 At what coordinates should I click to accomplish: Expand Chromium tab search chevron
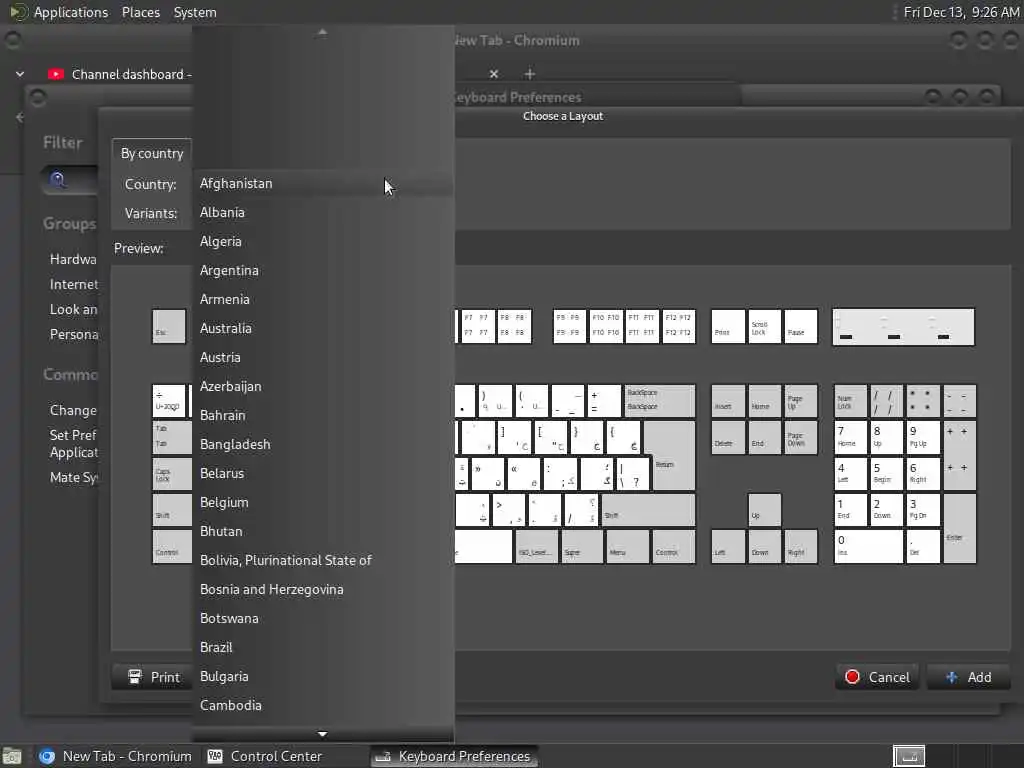pos(20,74)
